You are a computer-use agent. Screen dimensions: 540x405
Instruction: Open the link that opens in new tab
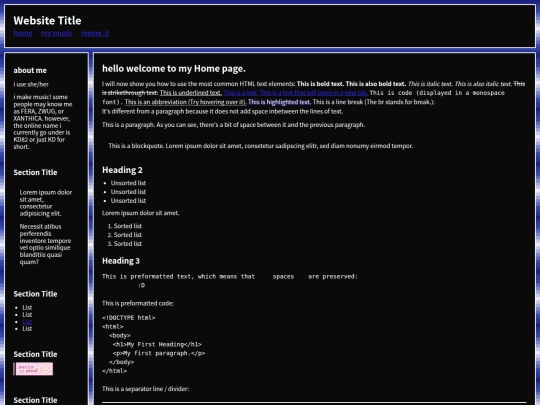tap(313, 93)
